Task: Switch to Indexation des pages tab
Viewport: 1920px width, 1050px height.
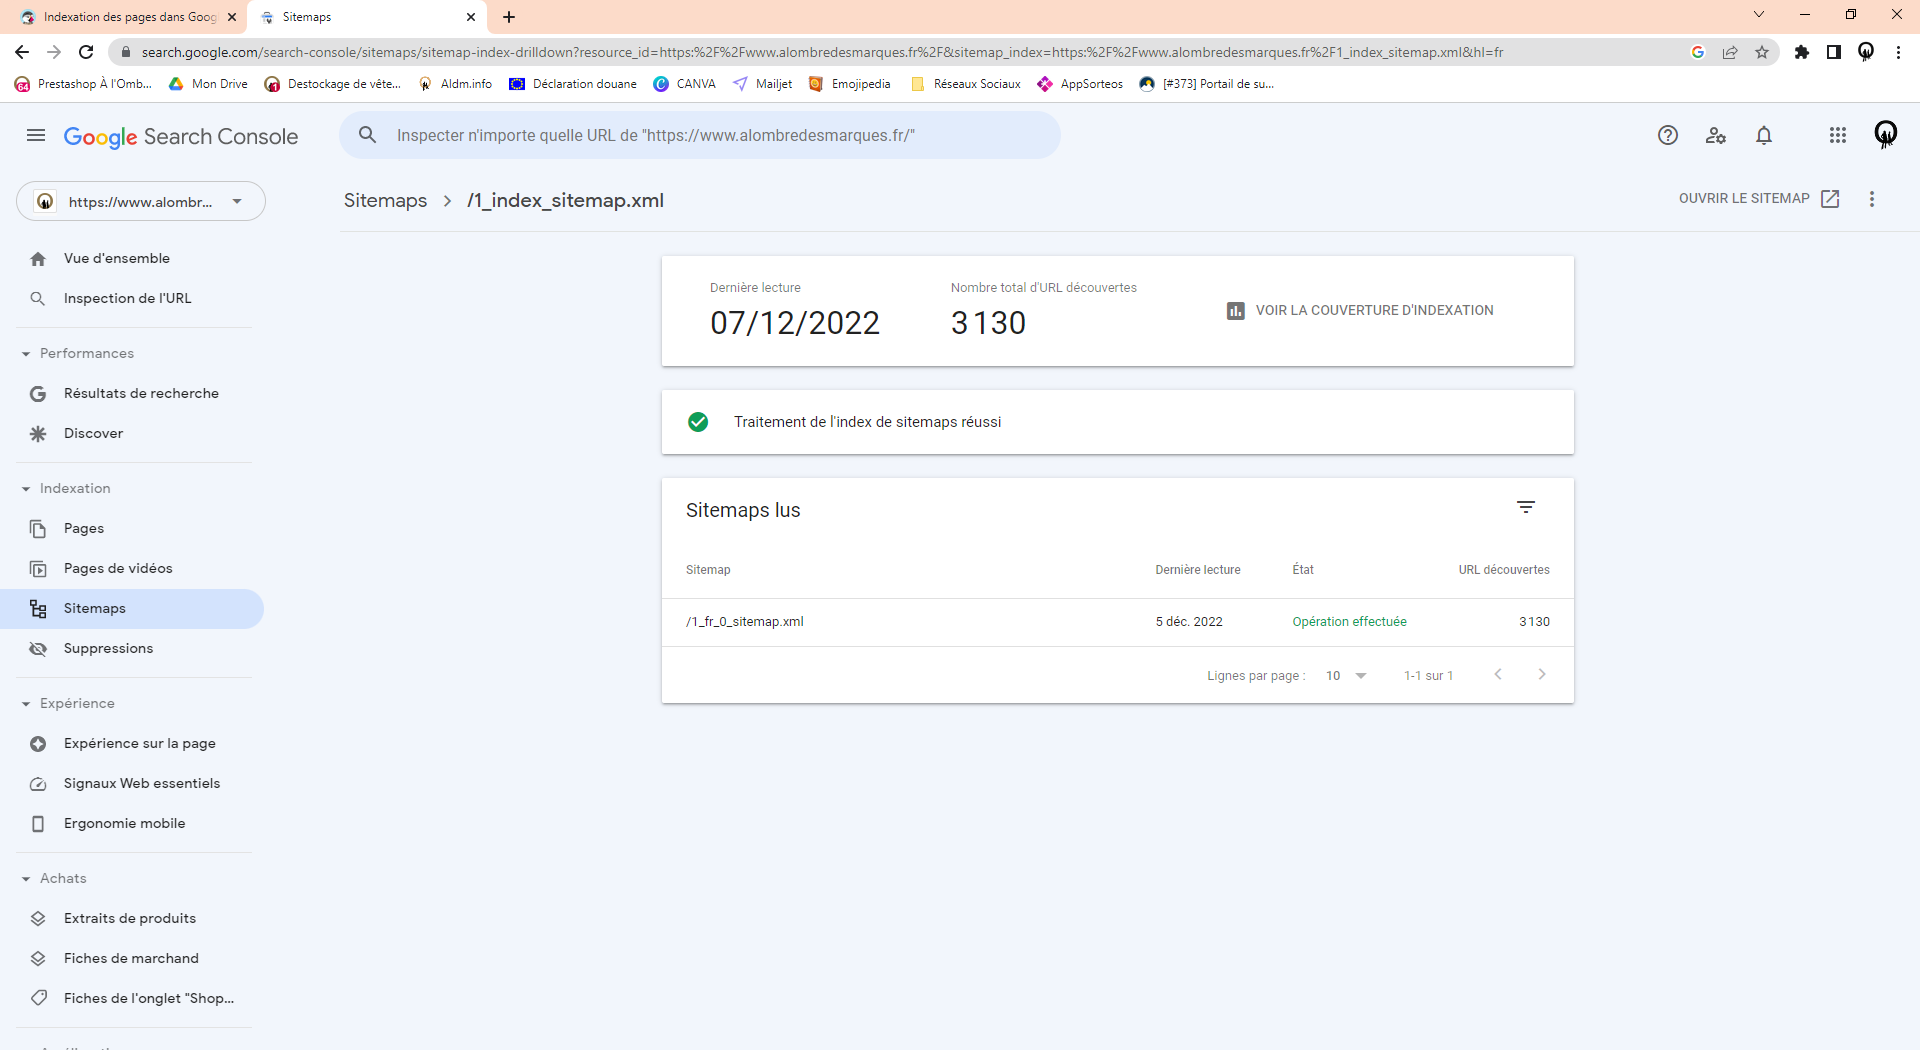Action: coord(128,17)
